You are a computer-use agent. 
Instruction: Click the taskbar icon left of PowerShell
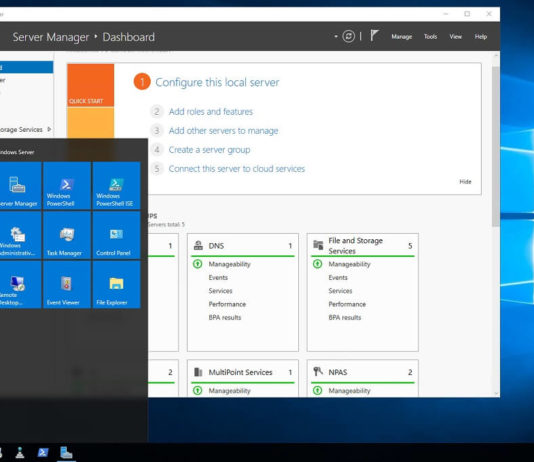[x=20, y=452]
